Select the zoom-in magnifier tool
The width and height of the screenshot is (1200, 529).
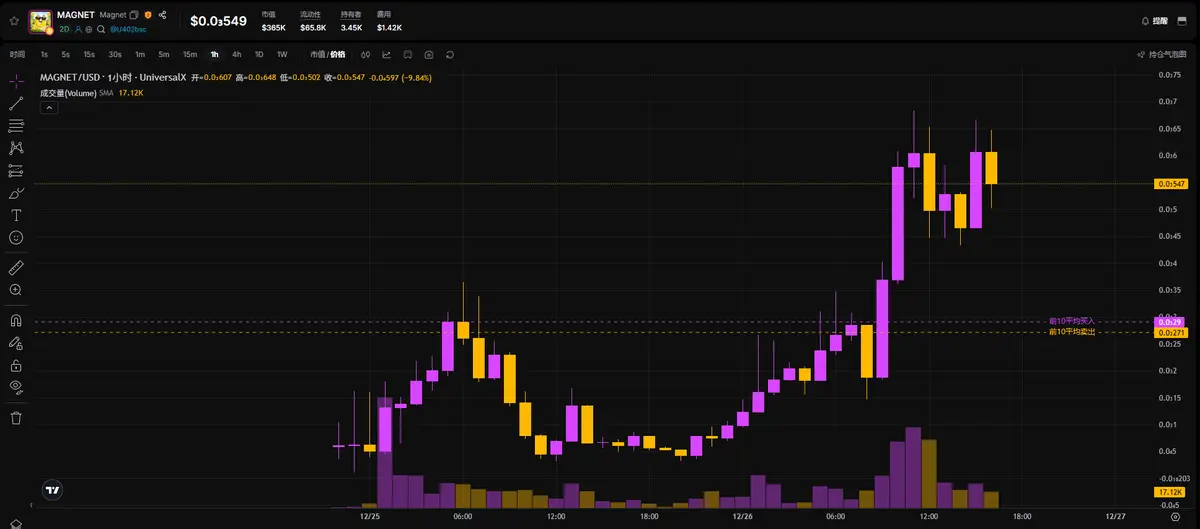click(x=16, y=290)
